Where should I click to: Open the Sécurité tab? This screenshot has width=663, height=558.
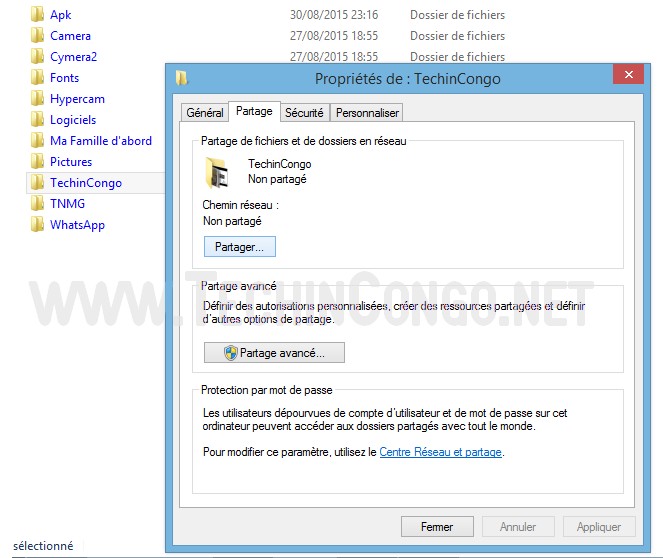pyautogui.click(x=304, y=113)
